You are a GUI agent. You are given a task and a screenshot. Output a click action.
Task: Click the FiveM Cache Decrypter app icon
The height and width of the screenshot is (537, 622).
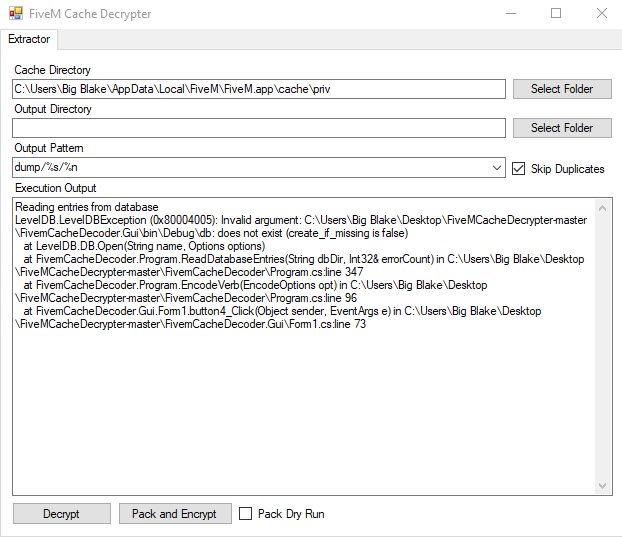16,13
